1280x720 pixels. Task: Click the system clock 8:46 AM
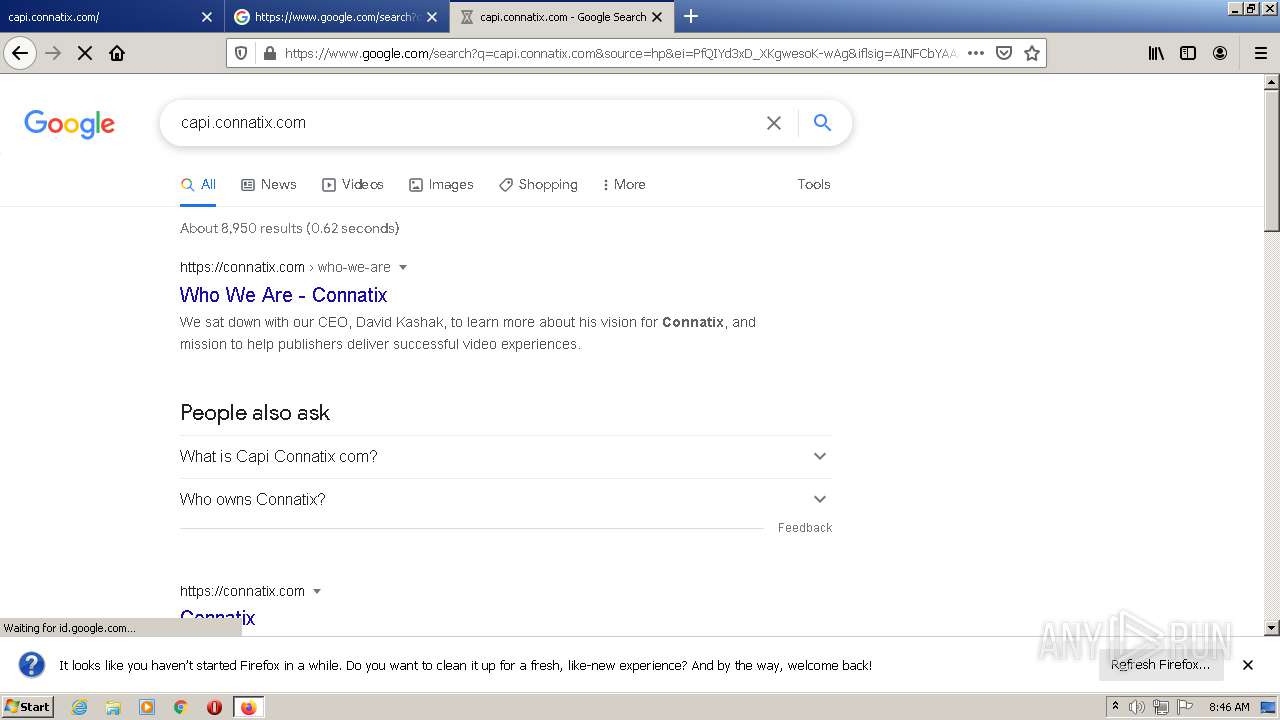tap(1229, 707)
